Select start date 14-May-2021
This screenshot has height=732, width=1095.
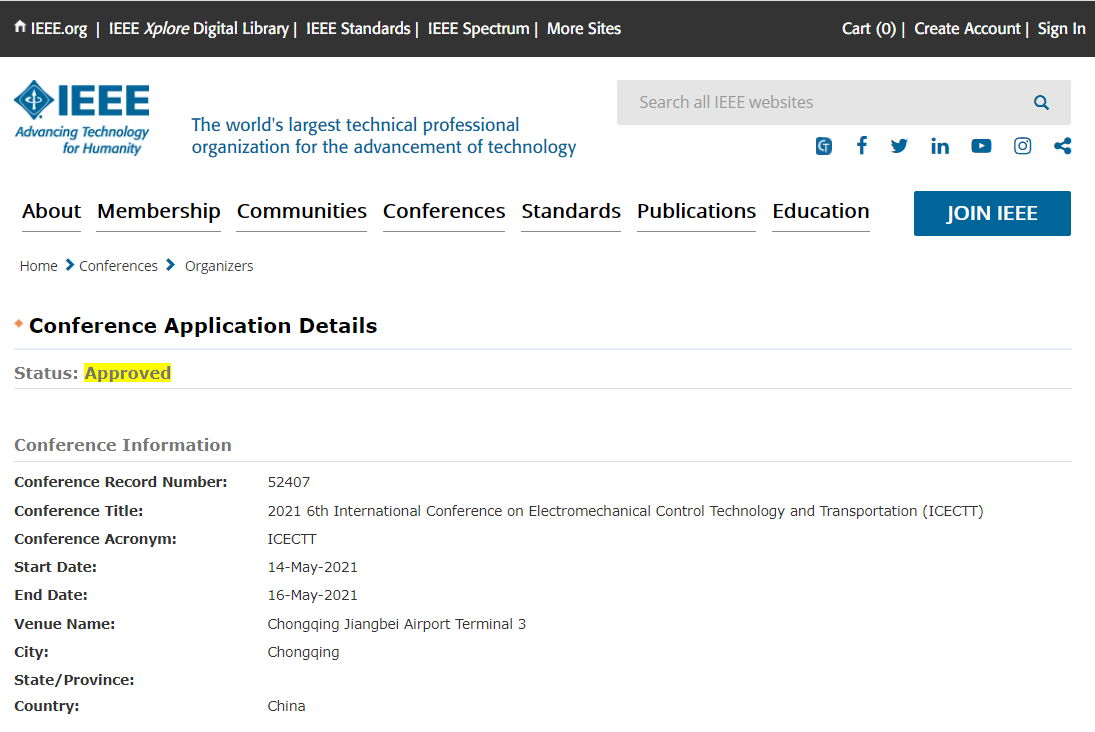coord(312,567)
